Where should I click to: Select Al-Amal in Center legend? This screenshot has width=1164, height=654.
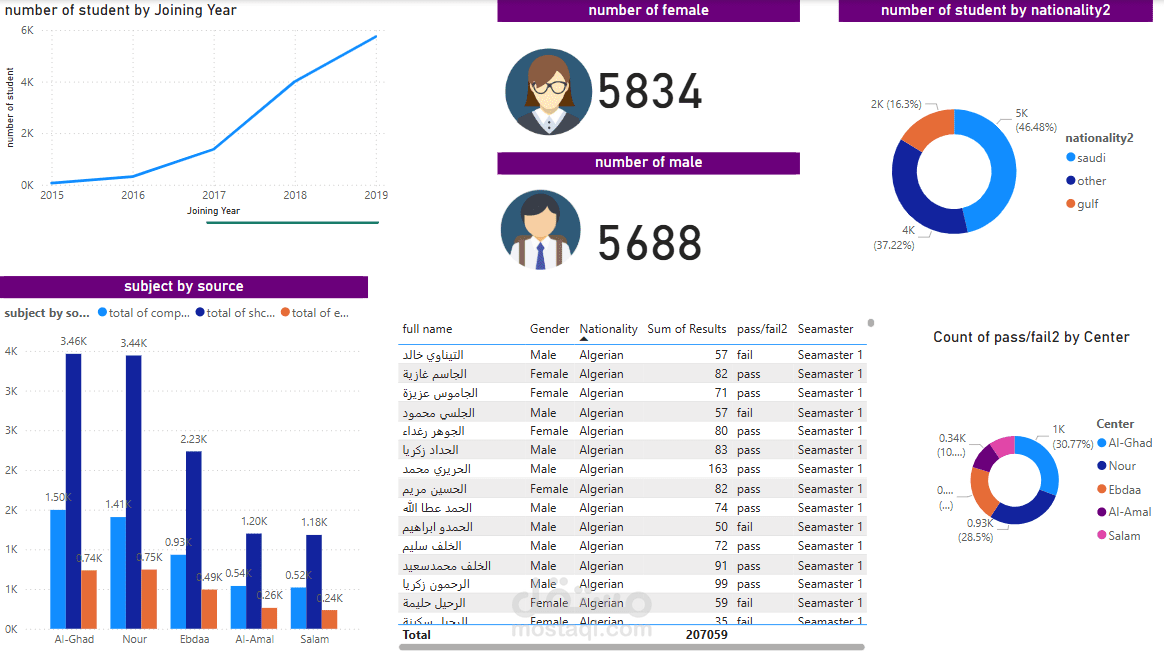click(x=1124, y=511)
